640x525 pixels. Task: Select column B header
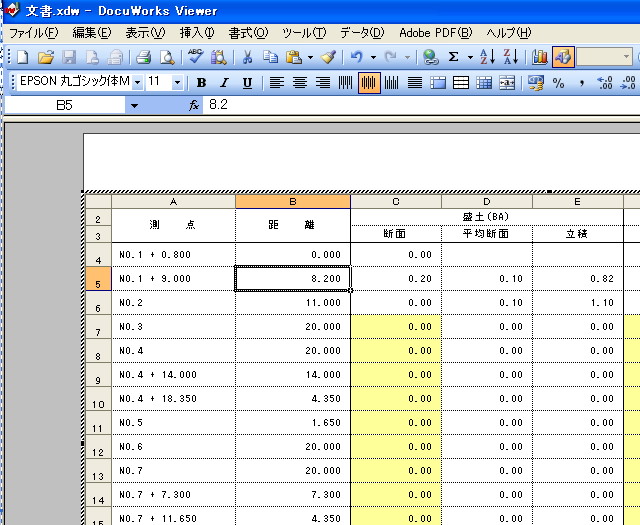[293, 202]
